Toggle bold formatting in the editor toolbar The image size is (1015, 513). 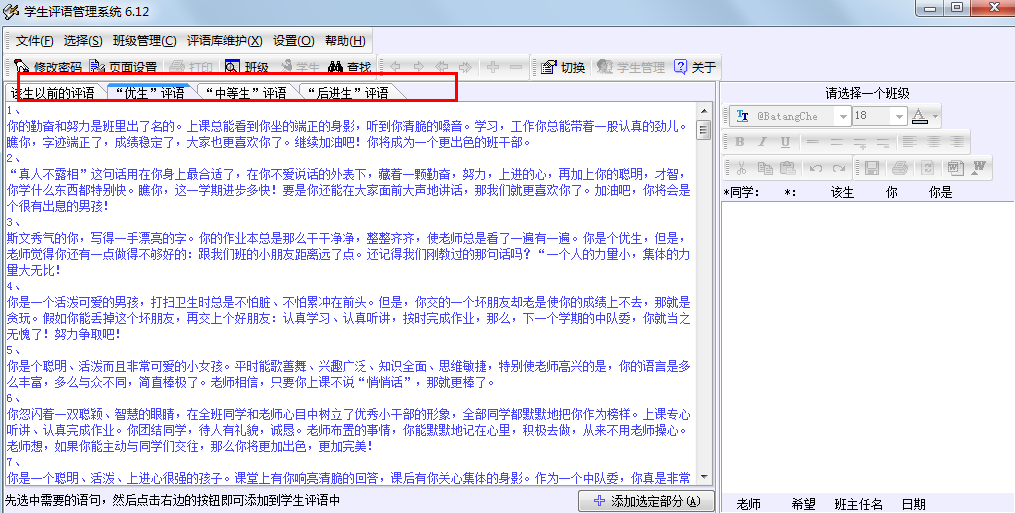(740, 141)
